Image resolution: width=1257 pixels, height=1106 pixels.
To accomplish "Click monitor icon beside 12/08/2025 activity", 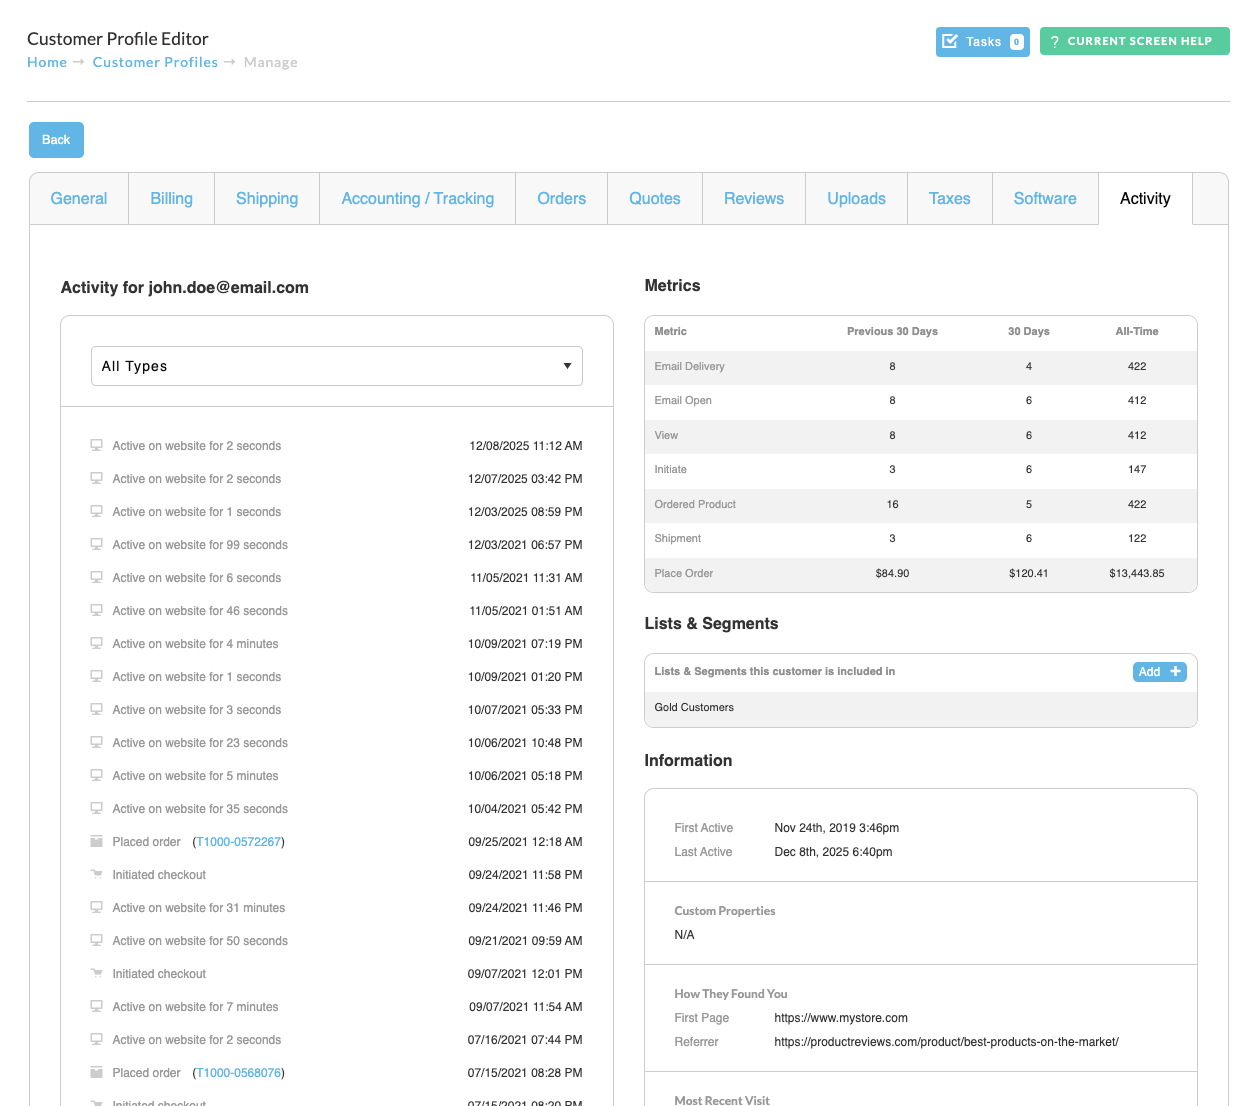I will pyautogui.click(x=97, y=445).
